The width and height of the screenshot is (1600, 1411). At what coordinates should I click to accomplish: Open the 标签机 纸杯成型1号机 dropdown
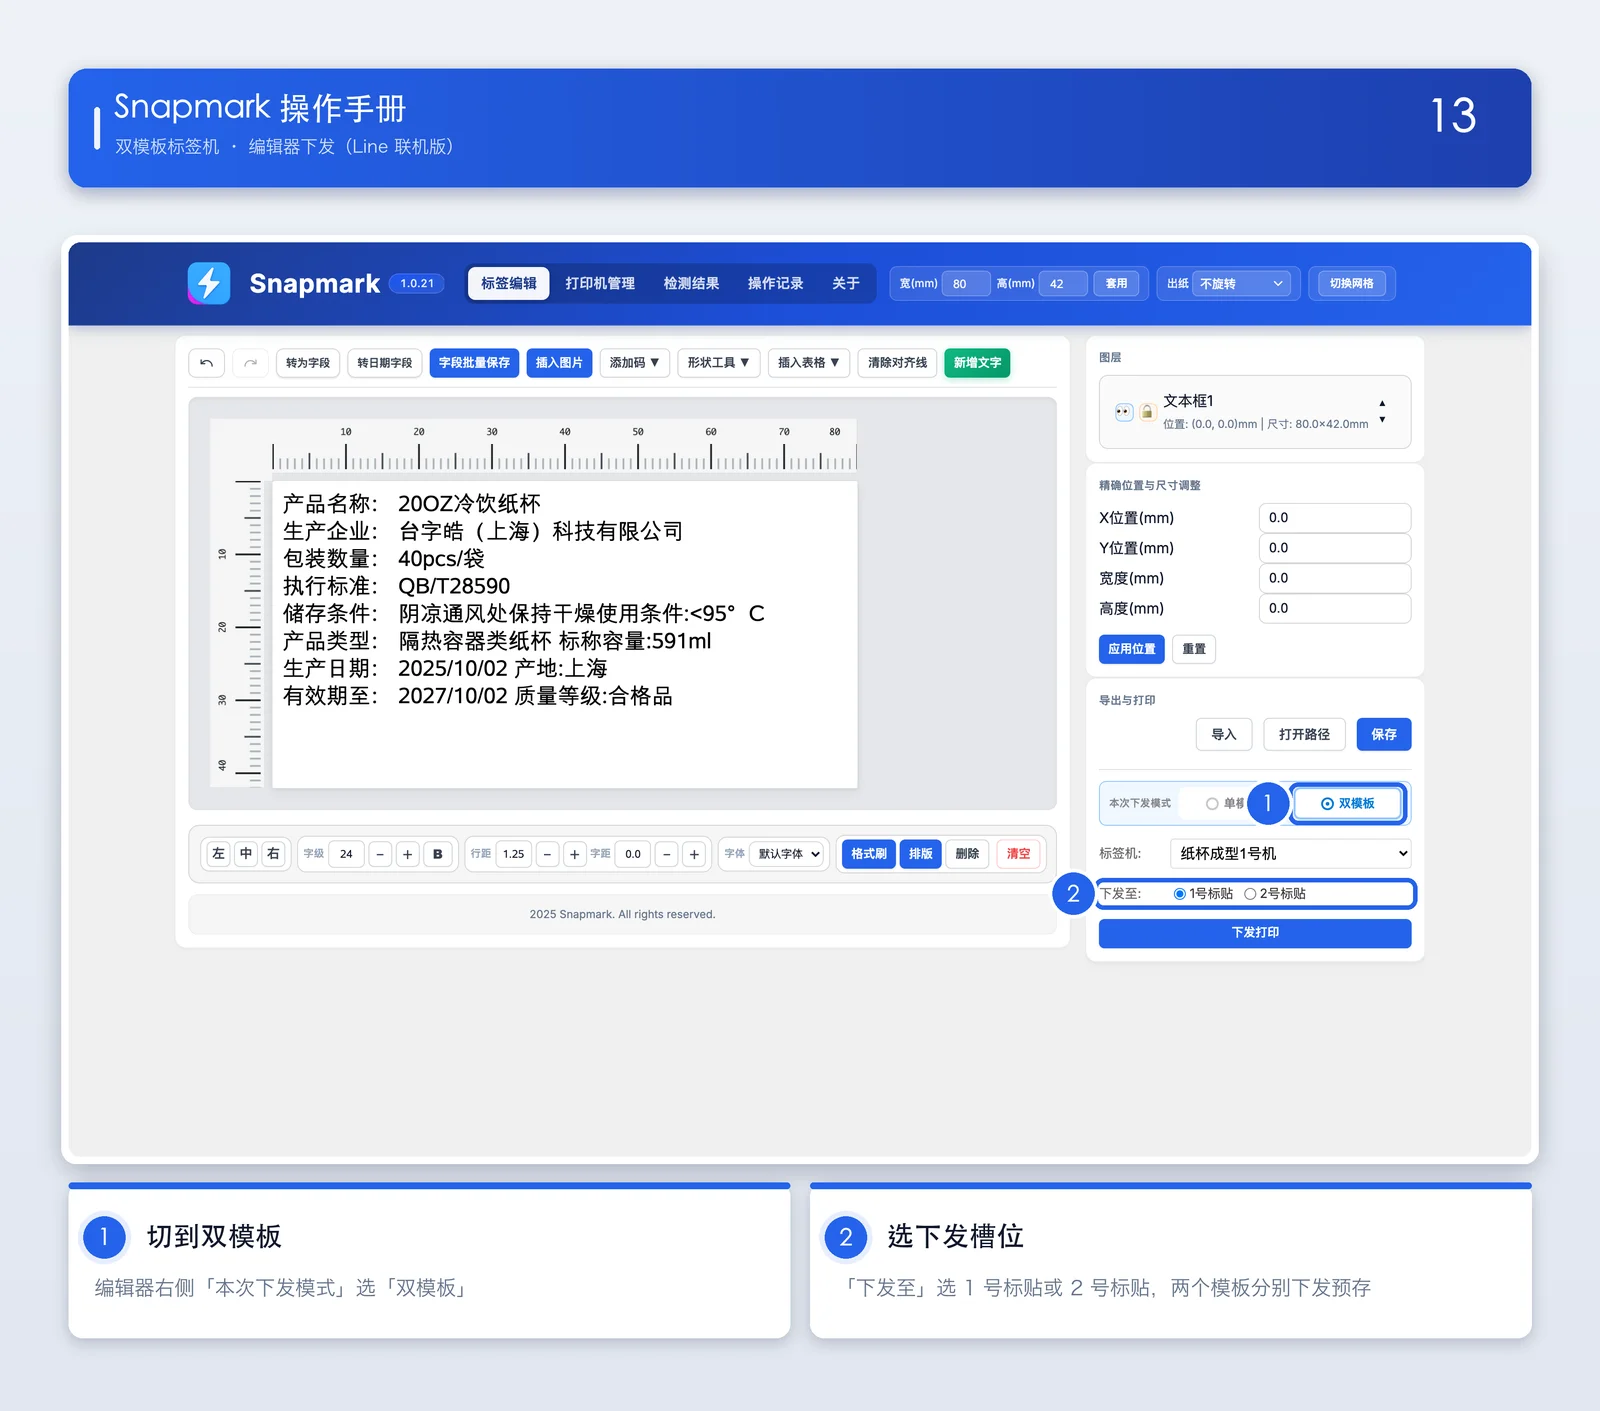coord(1291,854)
